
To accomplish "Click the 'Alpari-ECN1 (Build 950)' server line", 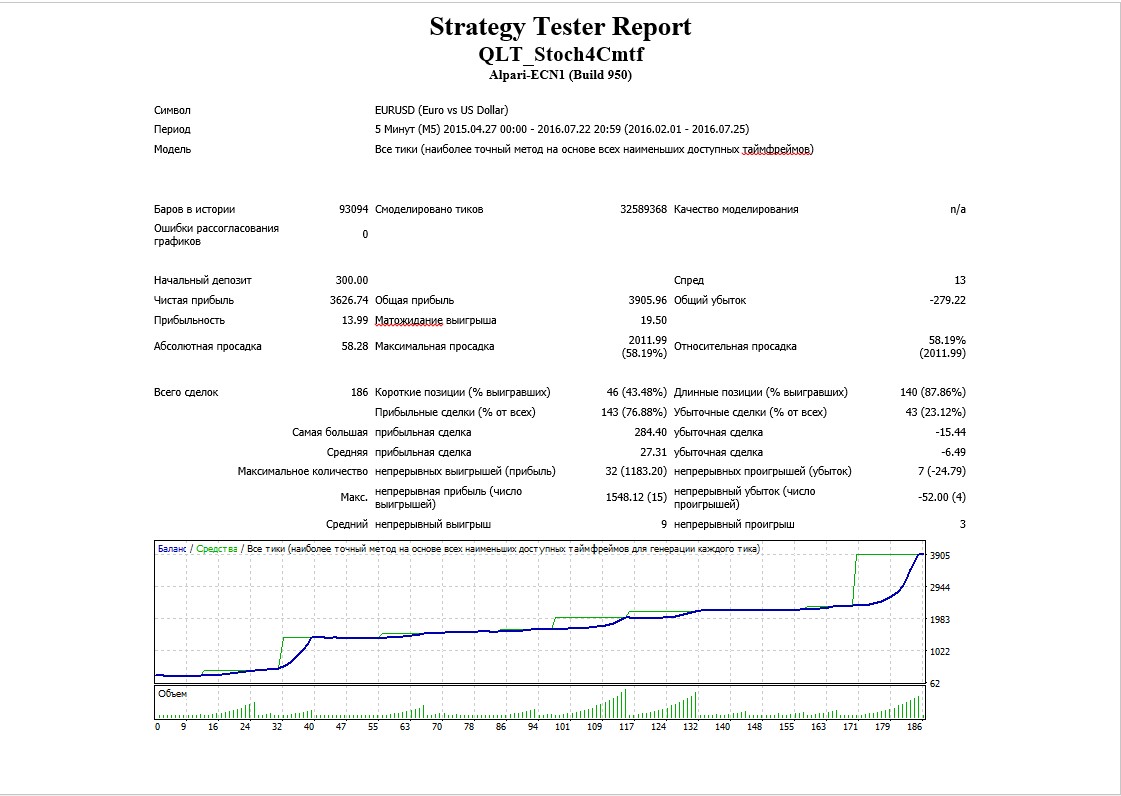I will tap(560, 74).
